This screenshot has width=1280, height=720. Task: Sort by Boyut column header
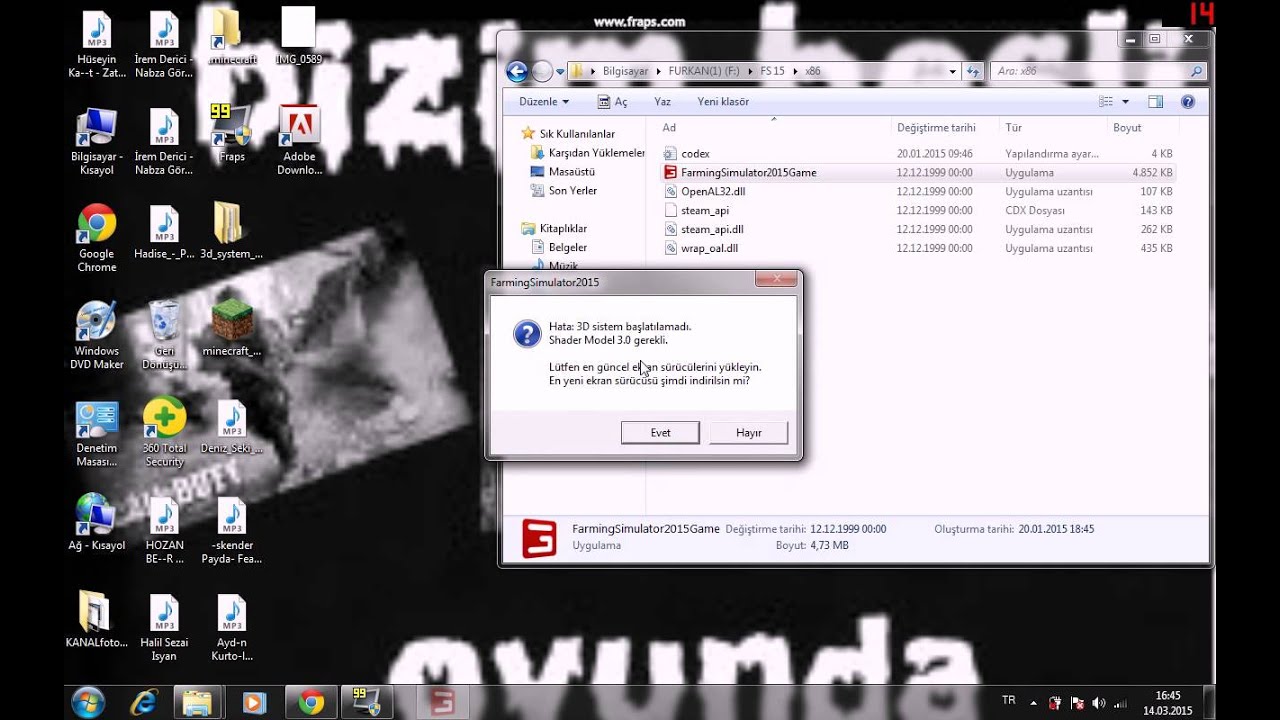point(1143,127)
